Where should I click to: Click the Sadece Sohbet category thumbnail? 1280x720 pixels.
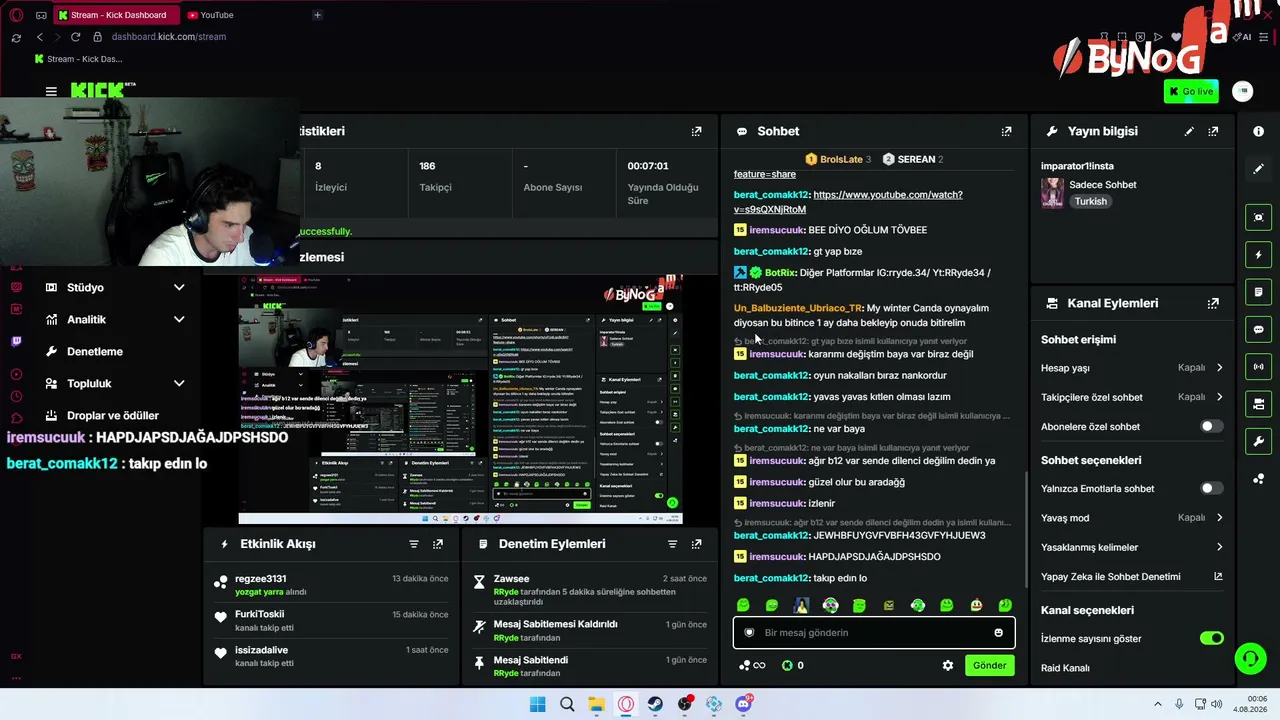pos(1052,193)
